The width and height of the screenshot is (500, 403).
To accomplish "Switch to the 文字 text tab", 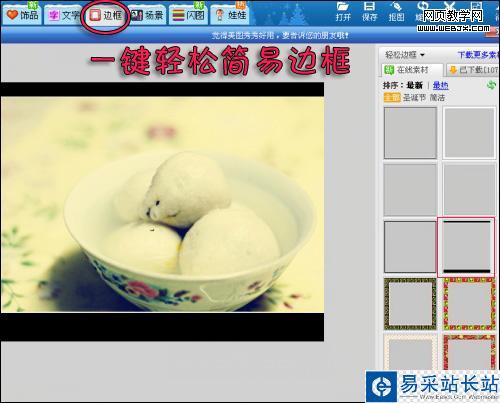I will point(63,15).
